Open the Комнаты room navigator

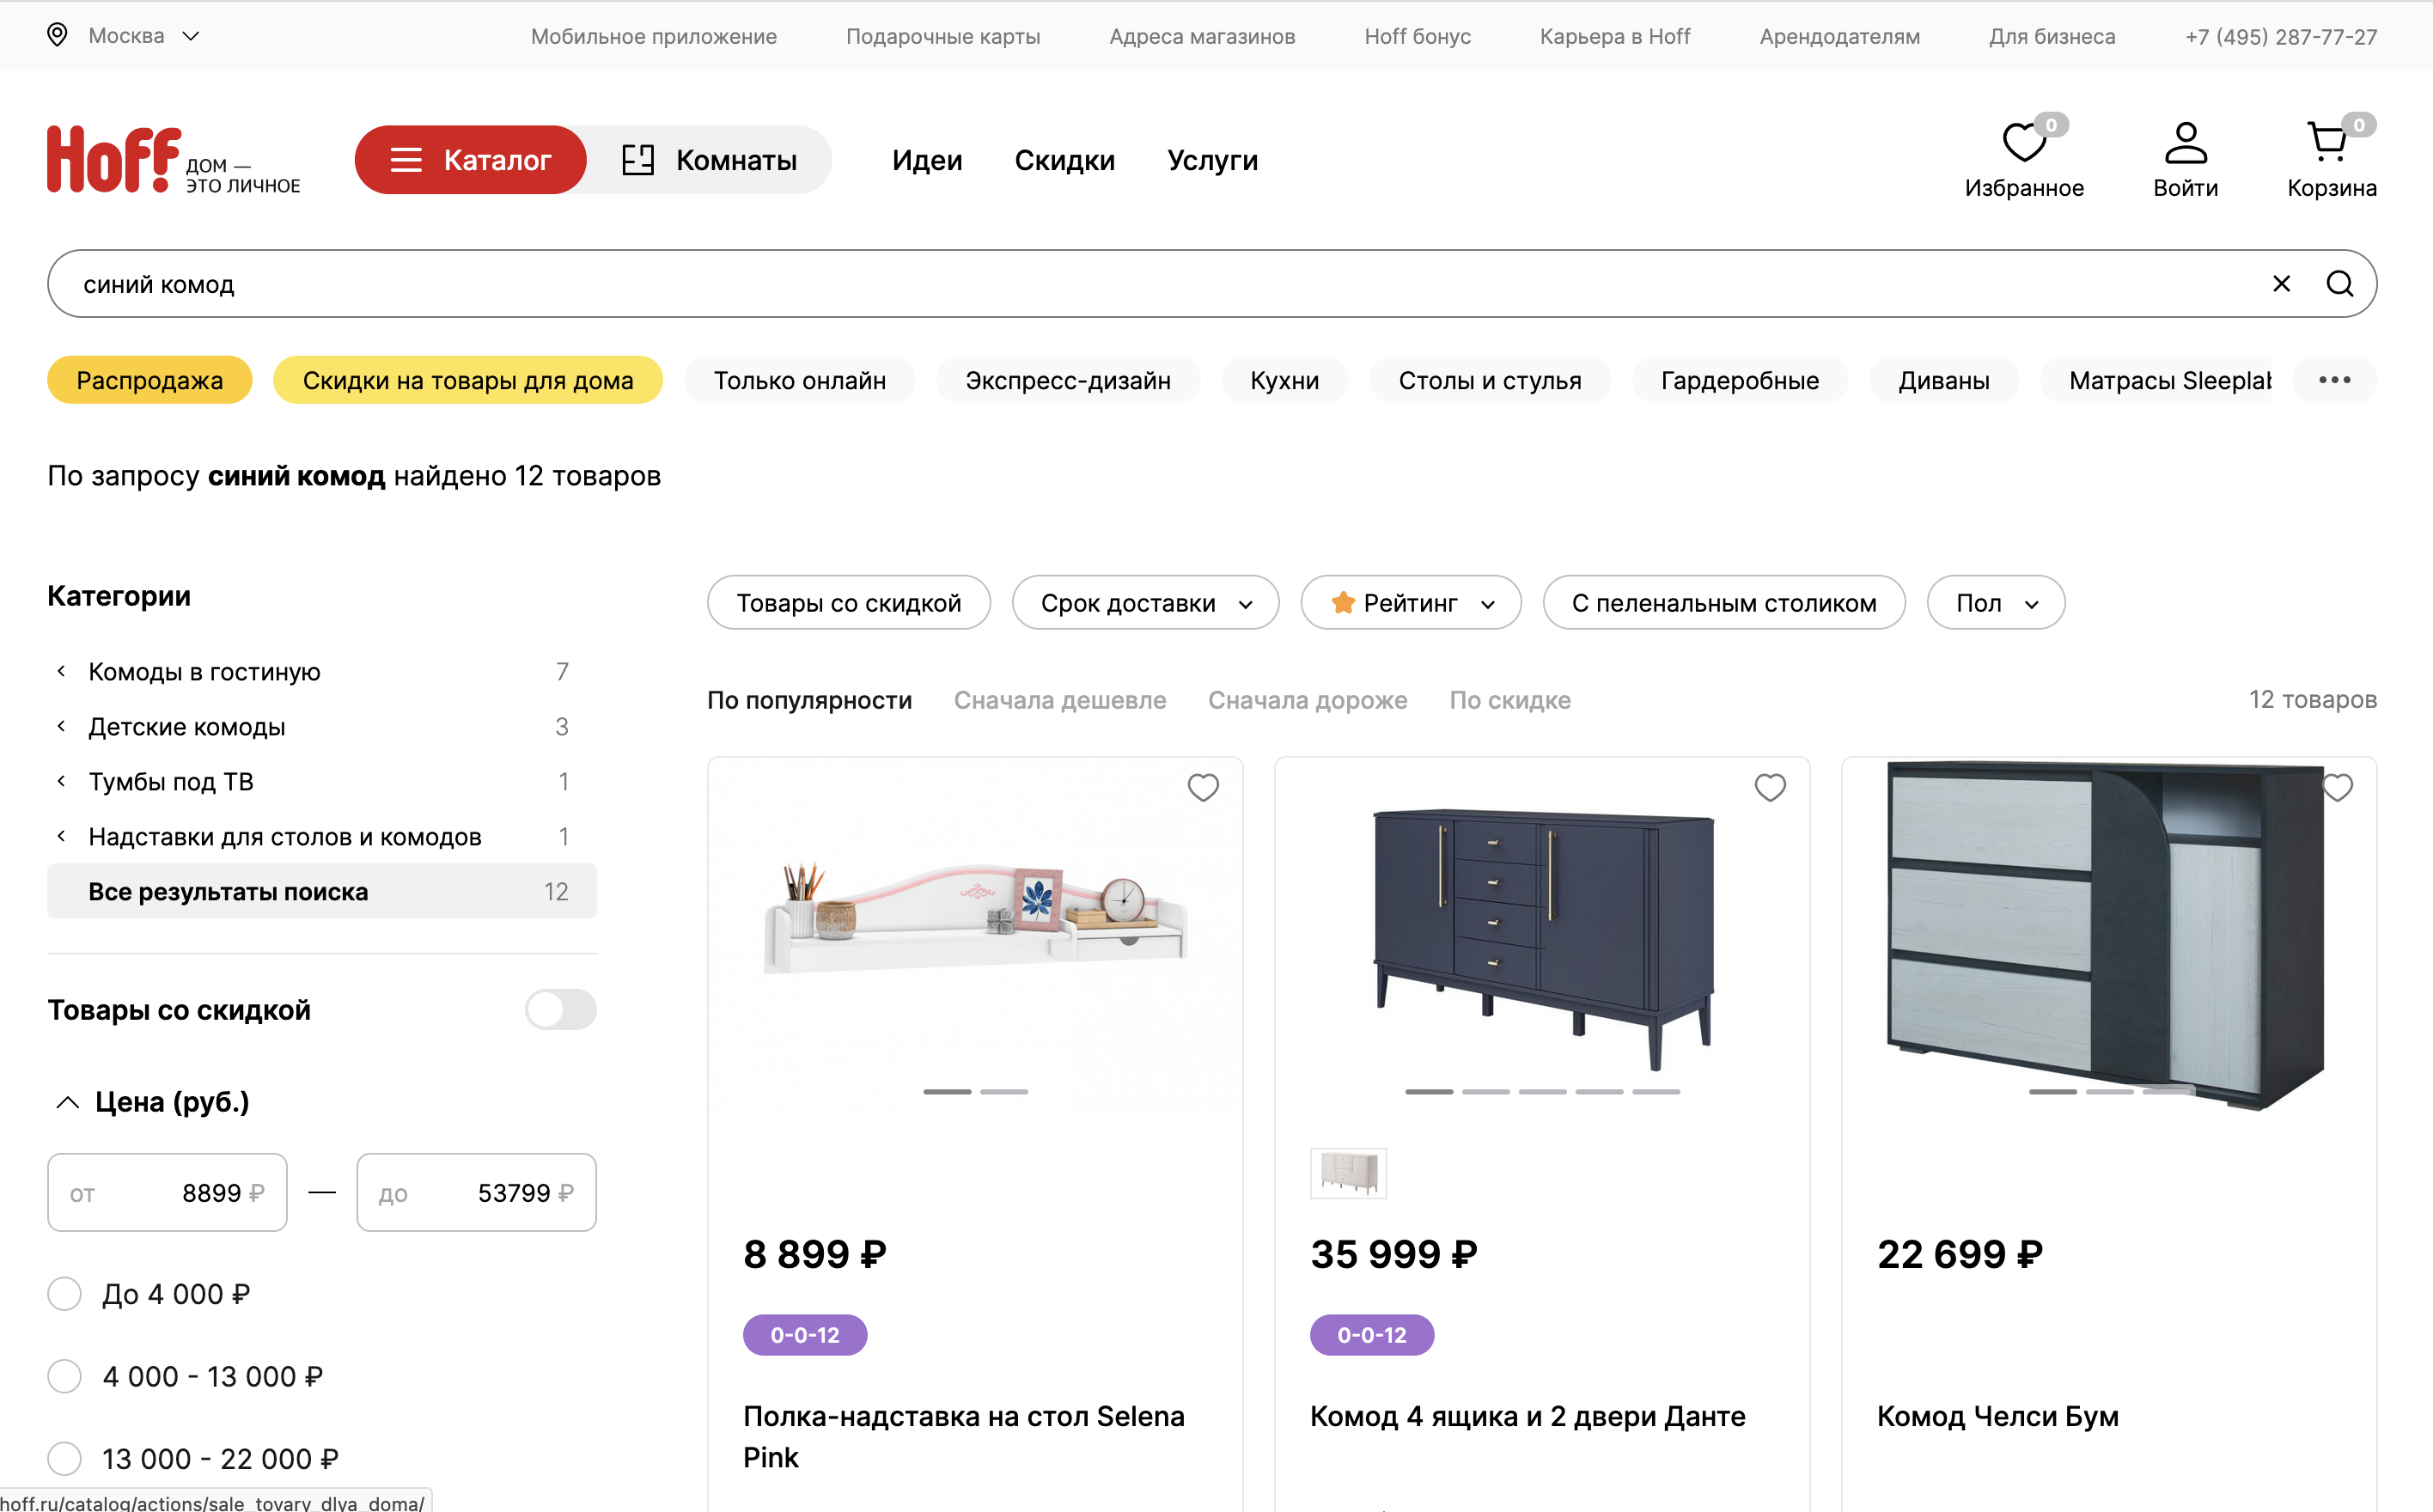point(714,159)
